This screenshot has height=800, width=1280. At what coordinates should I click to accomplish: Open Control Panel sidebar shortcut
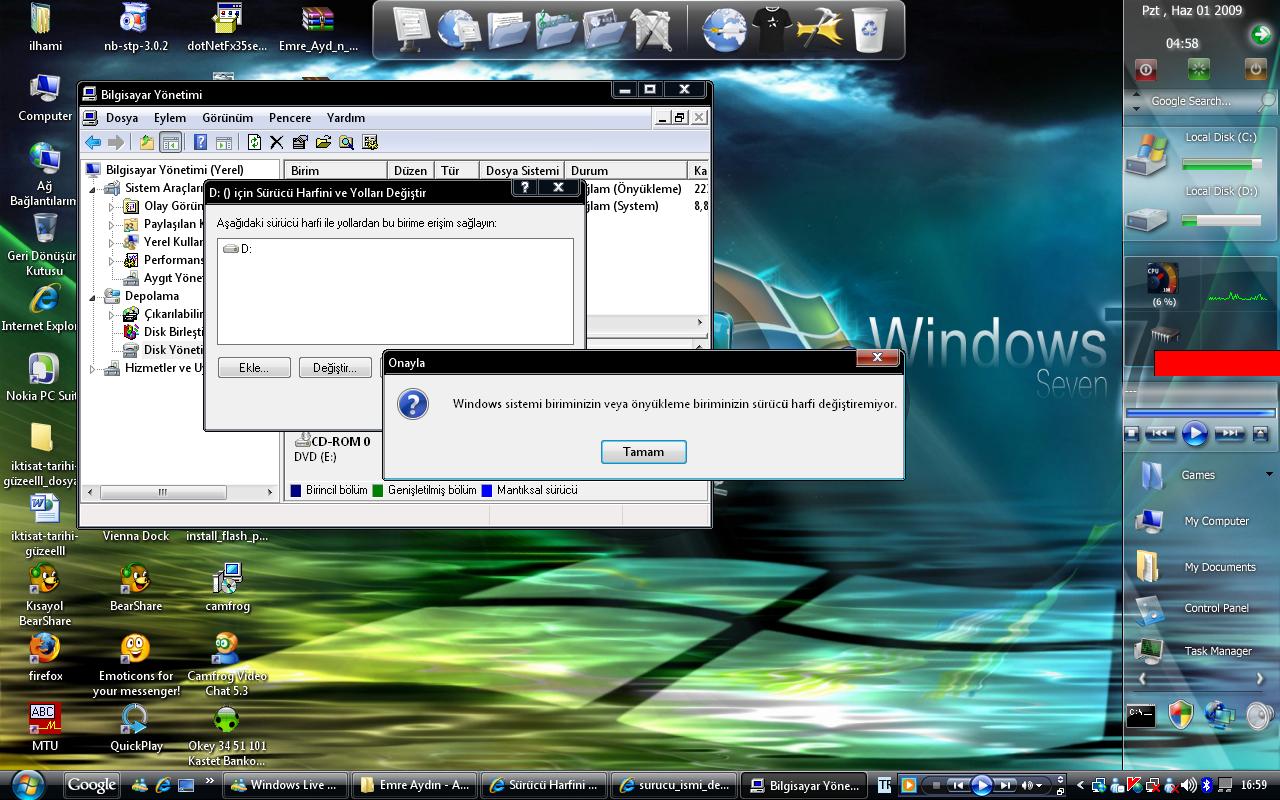1192,608
